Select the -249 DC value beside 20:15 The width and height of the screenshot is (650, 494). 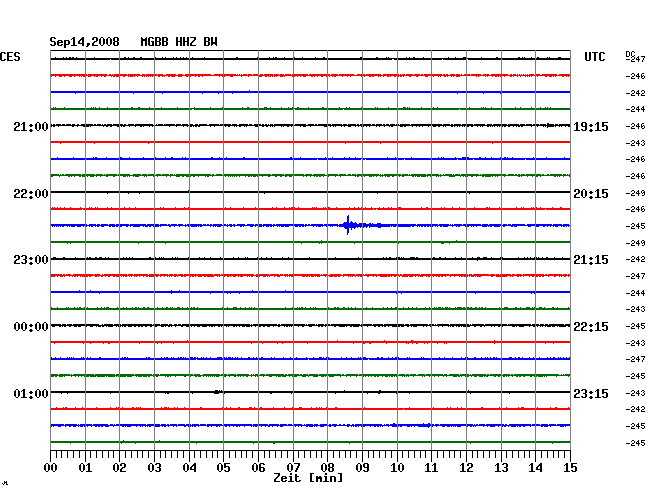635,193
